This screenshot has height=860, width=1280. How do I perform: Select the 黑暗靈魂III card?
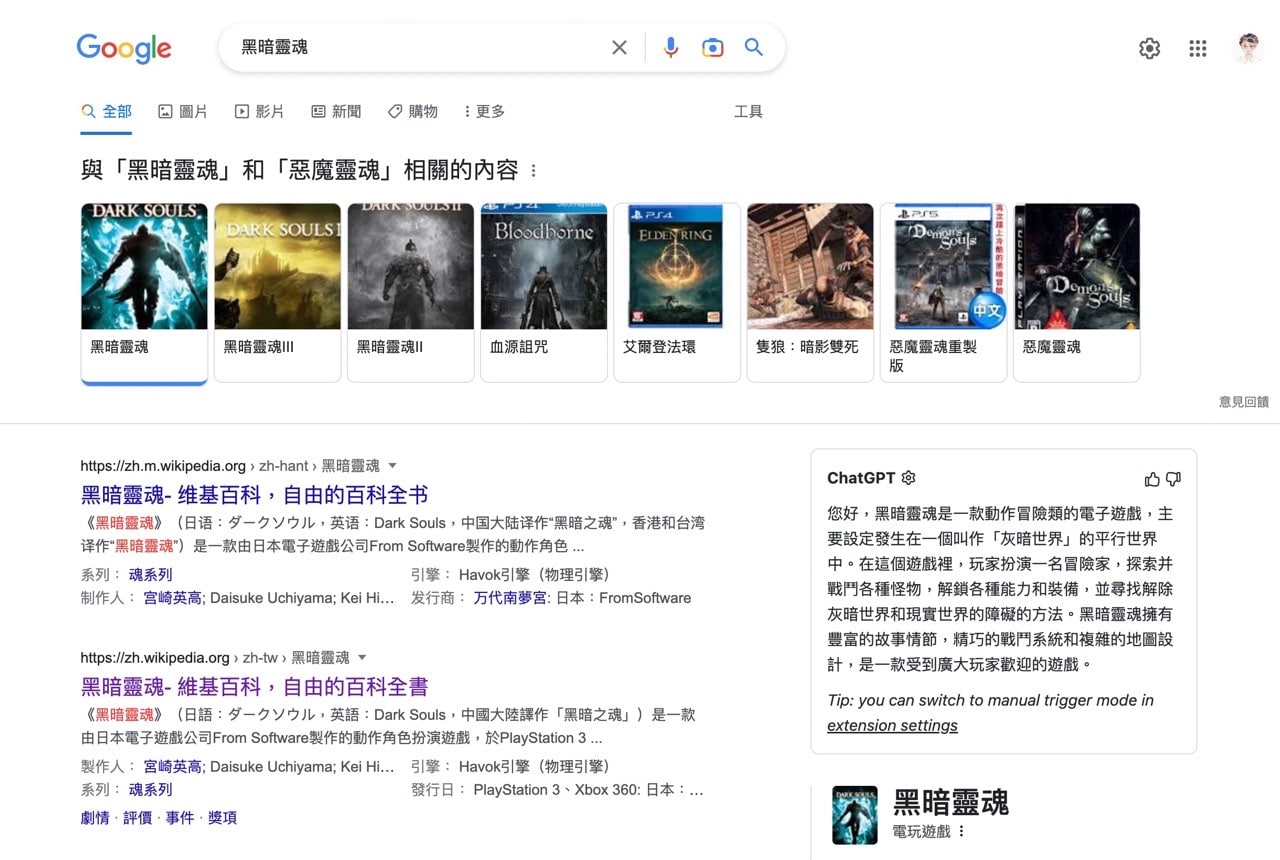pyautogui.click(x=277, y=293)
